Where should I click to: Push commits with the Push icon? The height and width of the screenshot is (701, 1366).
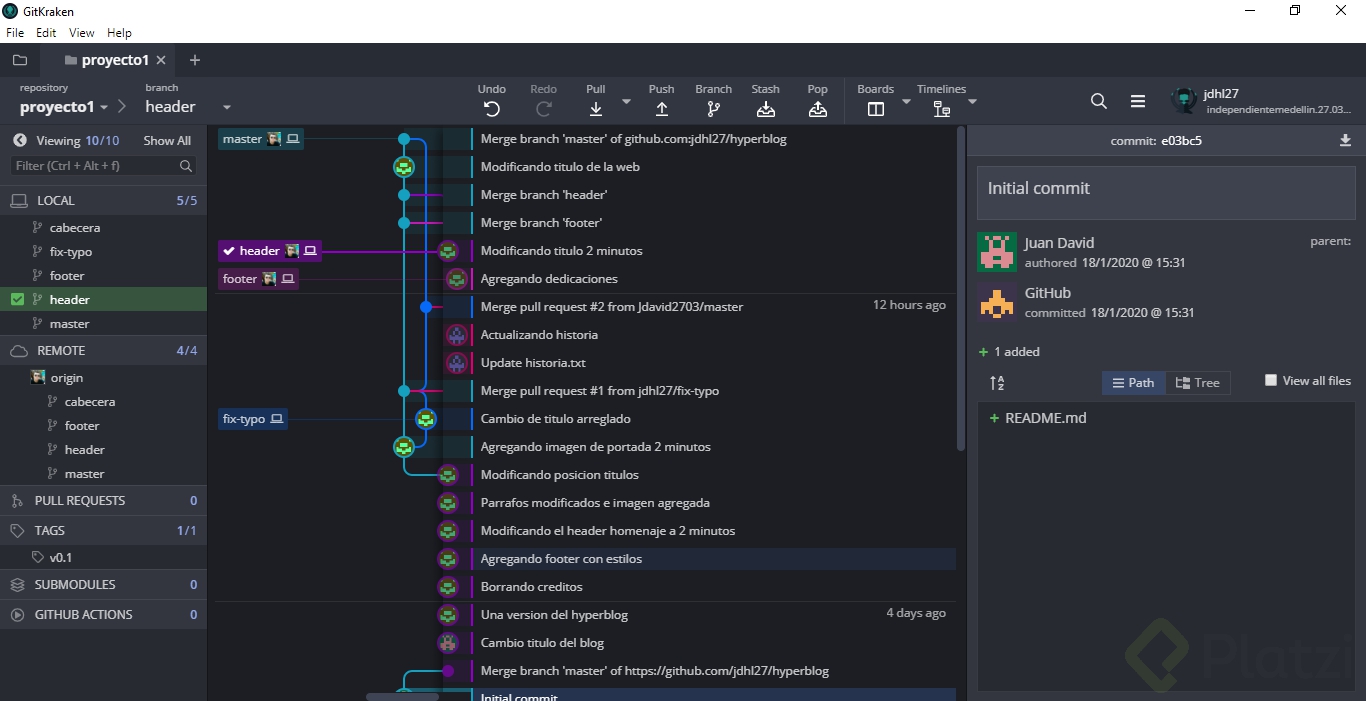(x=661, y=109)
